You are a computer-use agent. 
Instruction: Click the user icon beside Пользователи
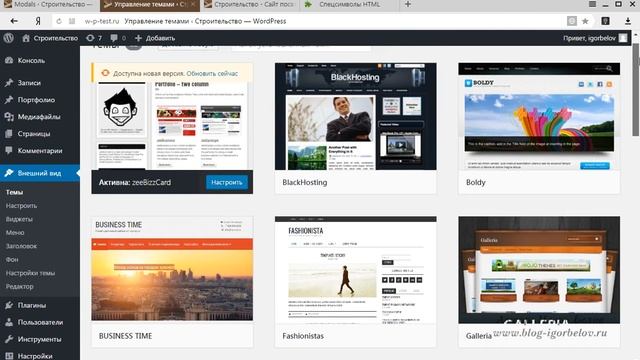tap(9, 322)
